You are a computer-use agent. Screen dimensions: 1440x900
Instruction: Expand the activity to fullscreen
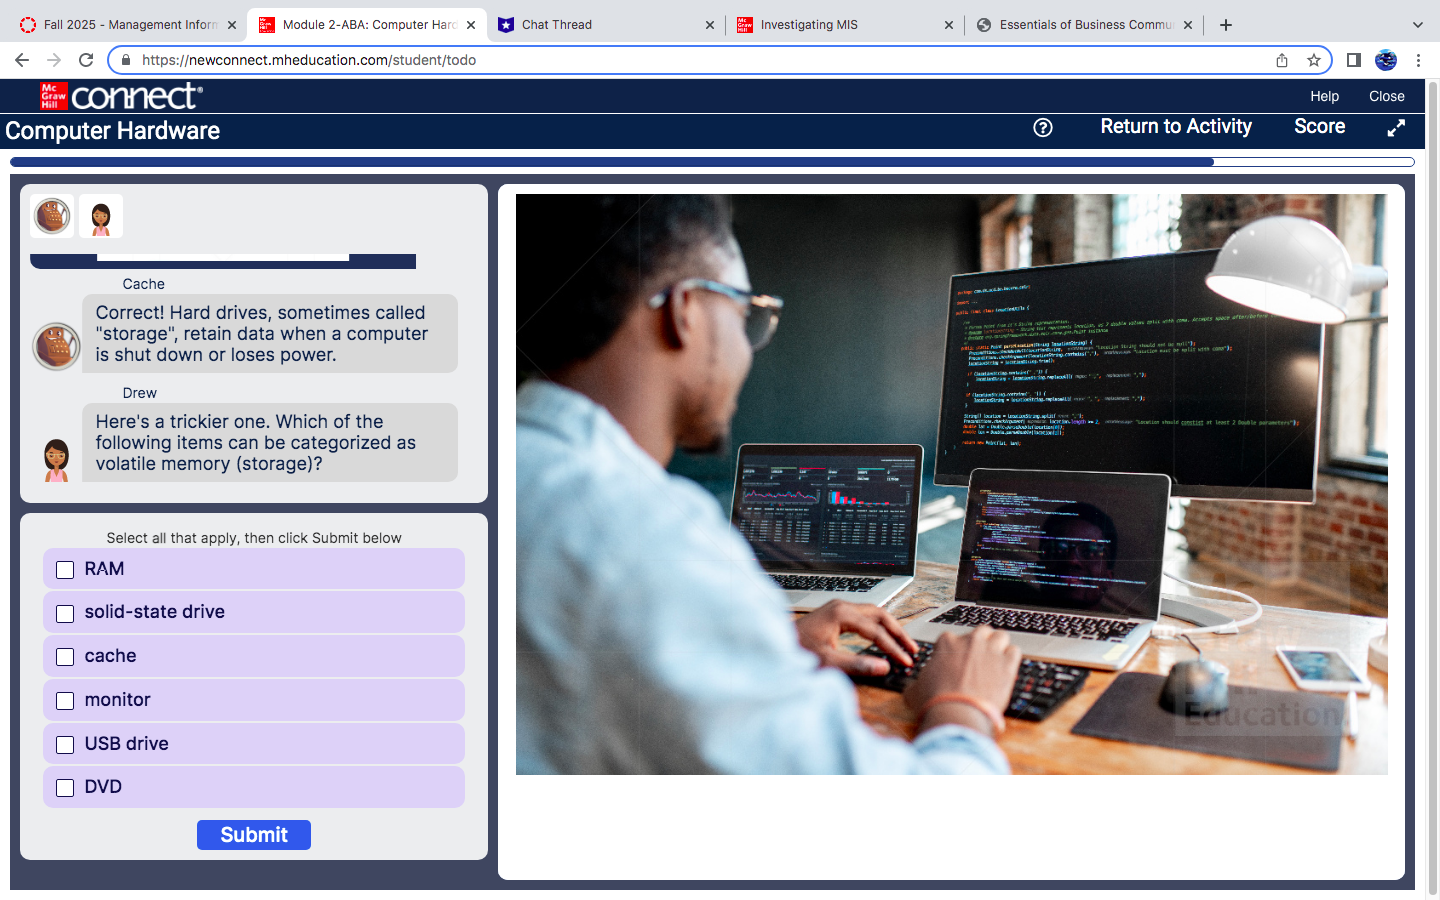coord(1396,128)
